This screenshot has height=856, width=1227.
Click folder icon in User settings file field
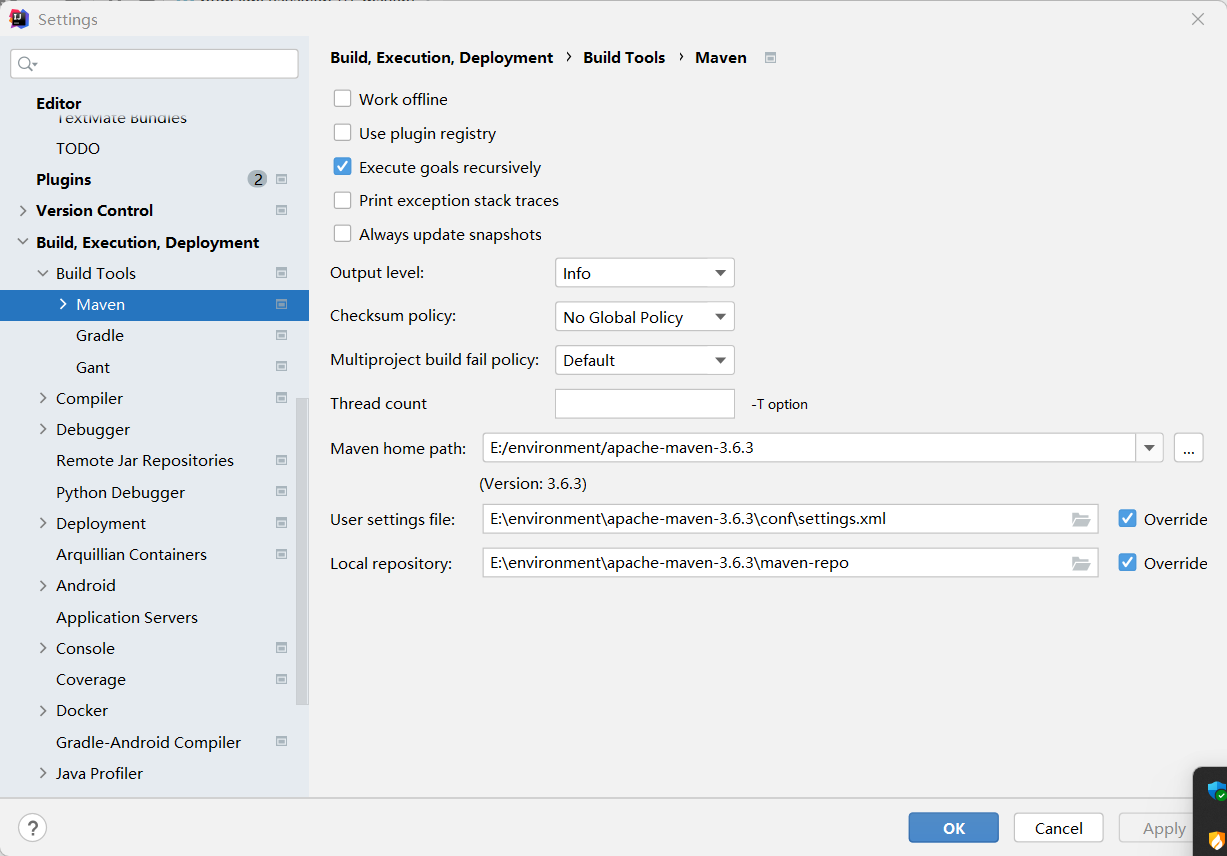pyautogui.click(x=1081, y=519)
